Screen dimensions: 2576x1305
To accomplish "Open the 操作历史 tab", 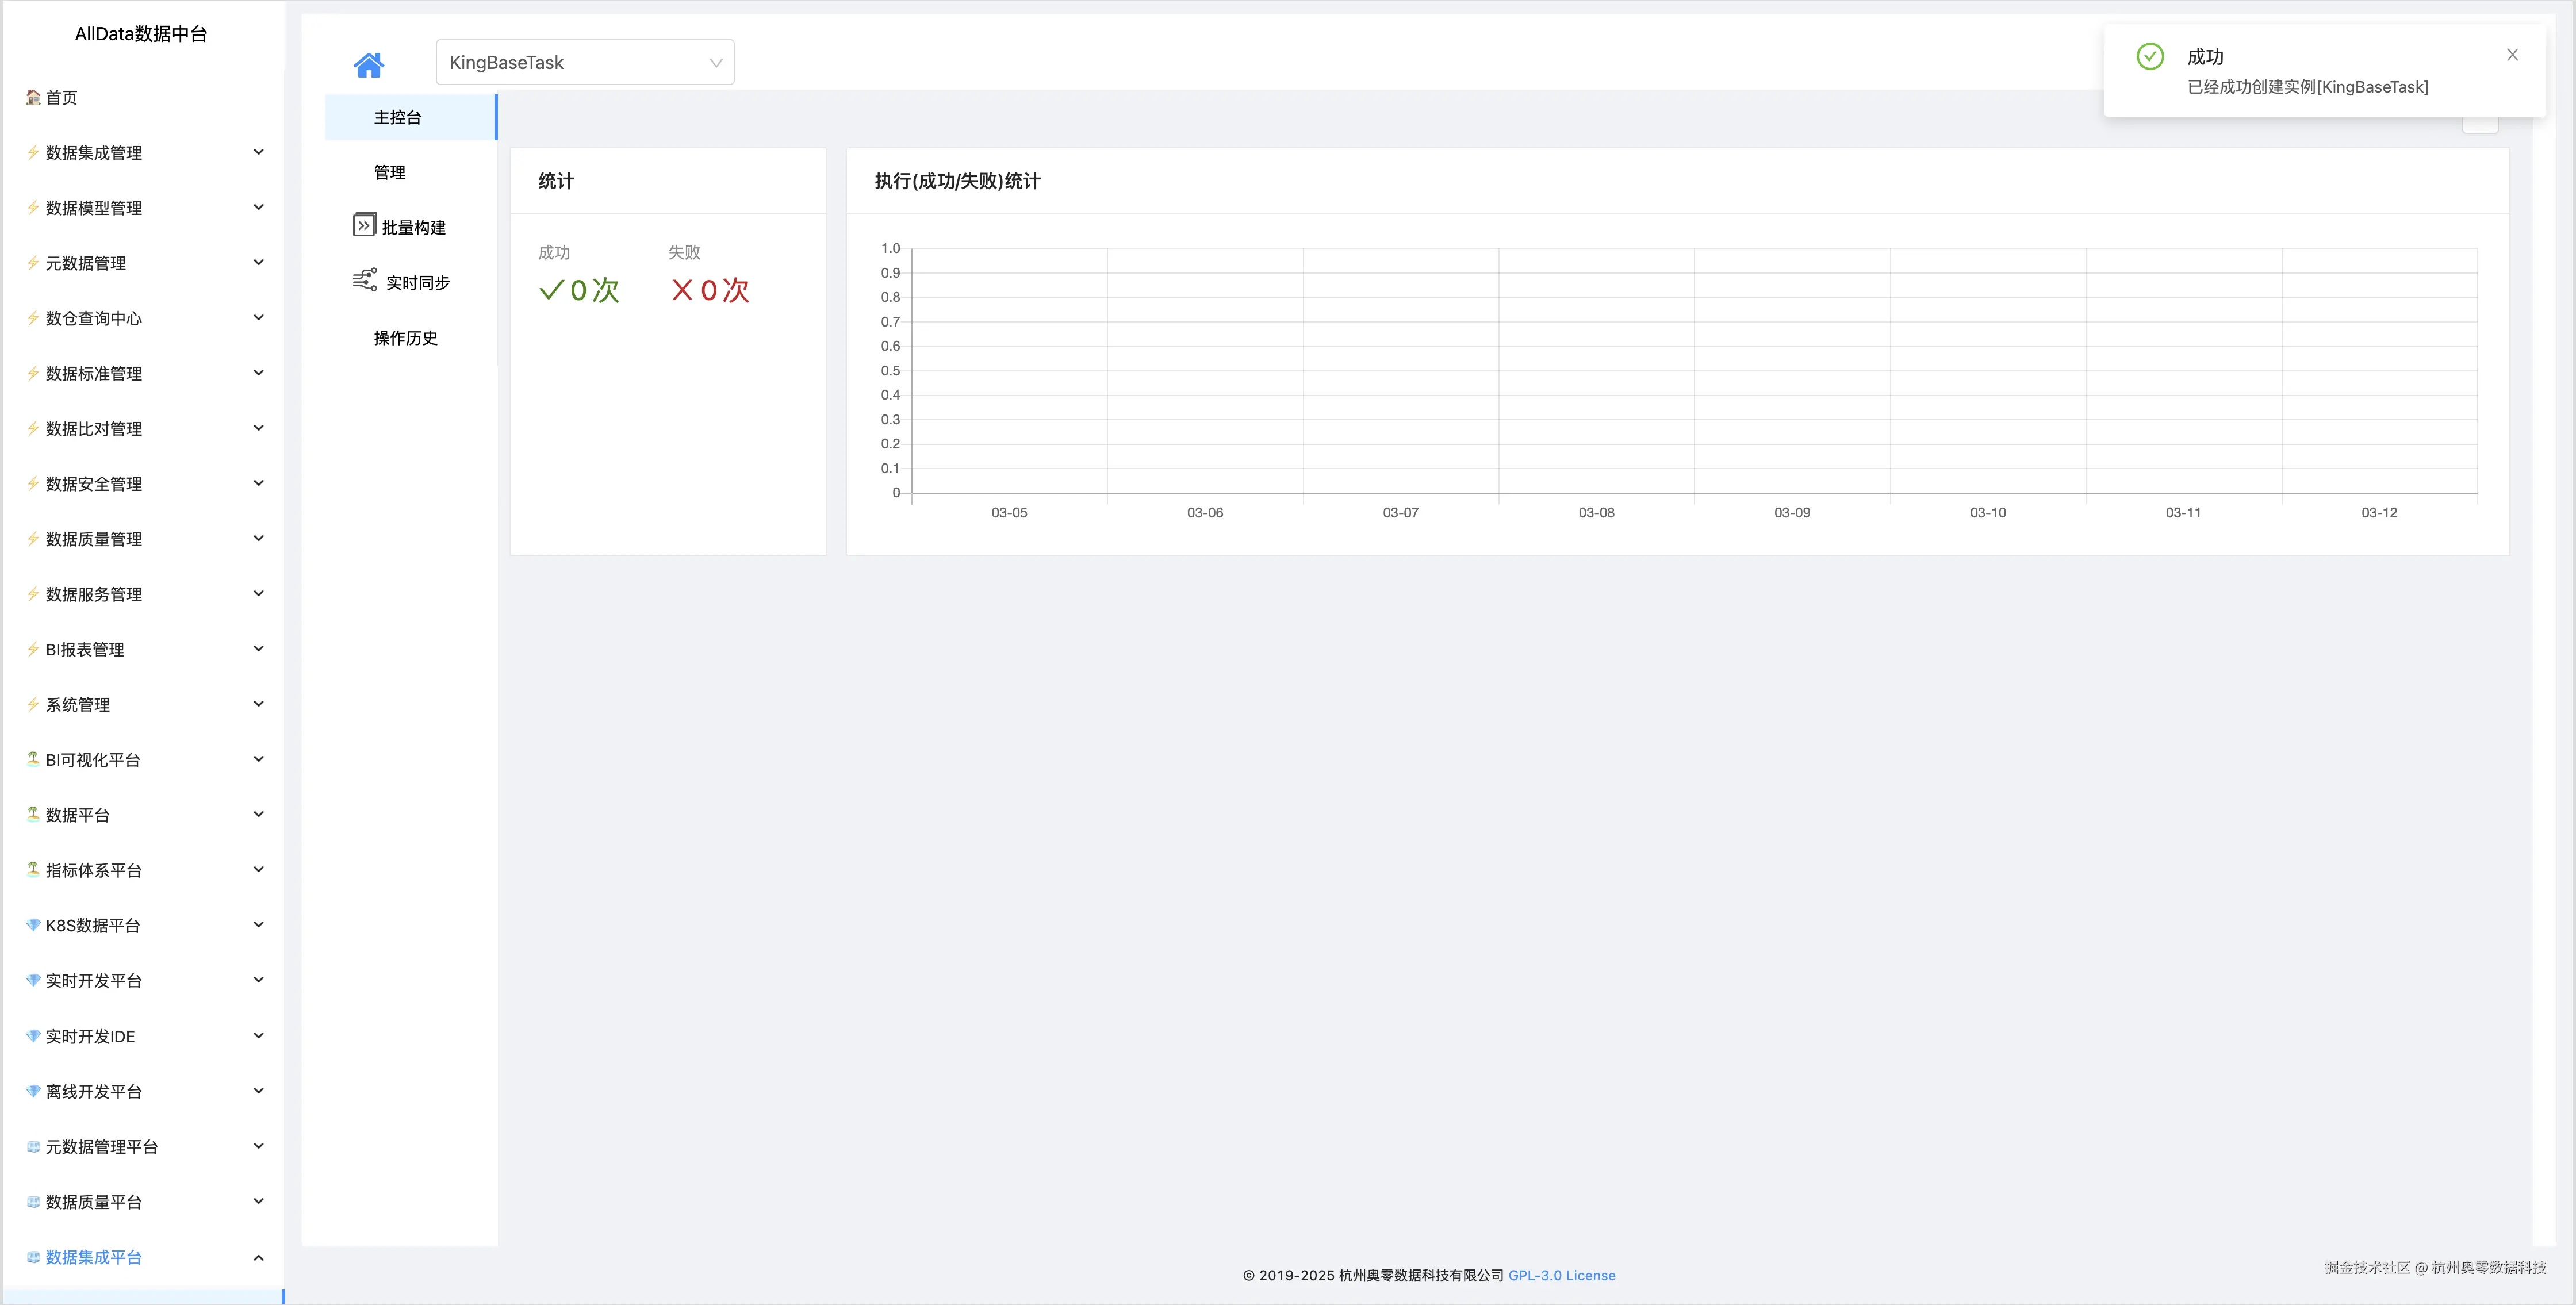I will pos(405,338).
